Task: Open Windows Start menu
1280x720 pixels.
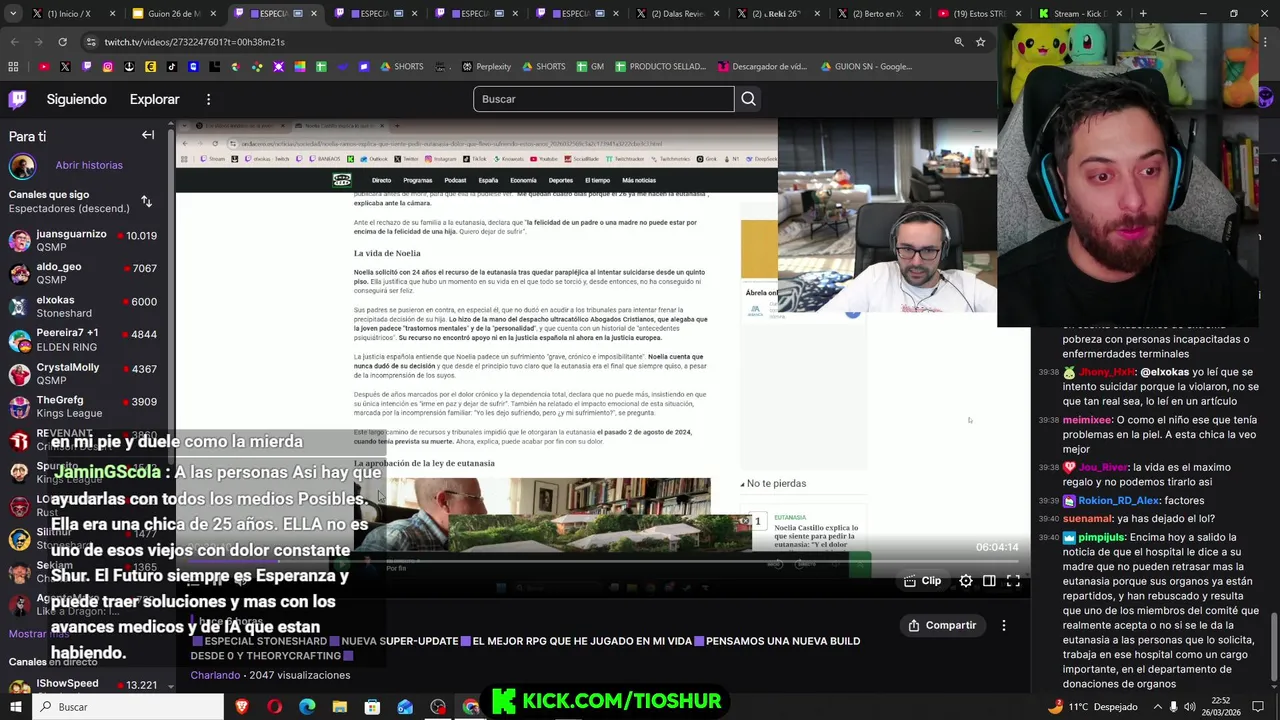Action: (x=15, y=706)
